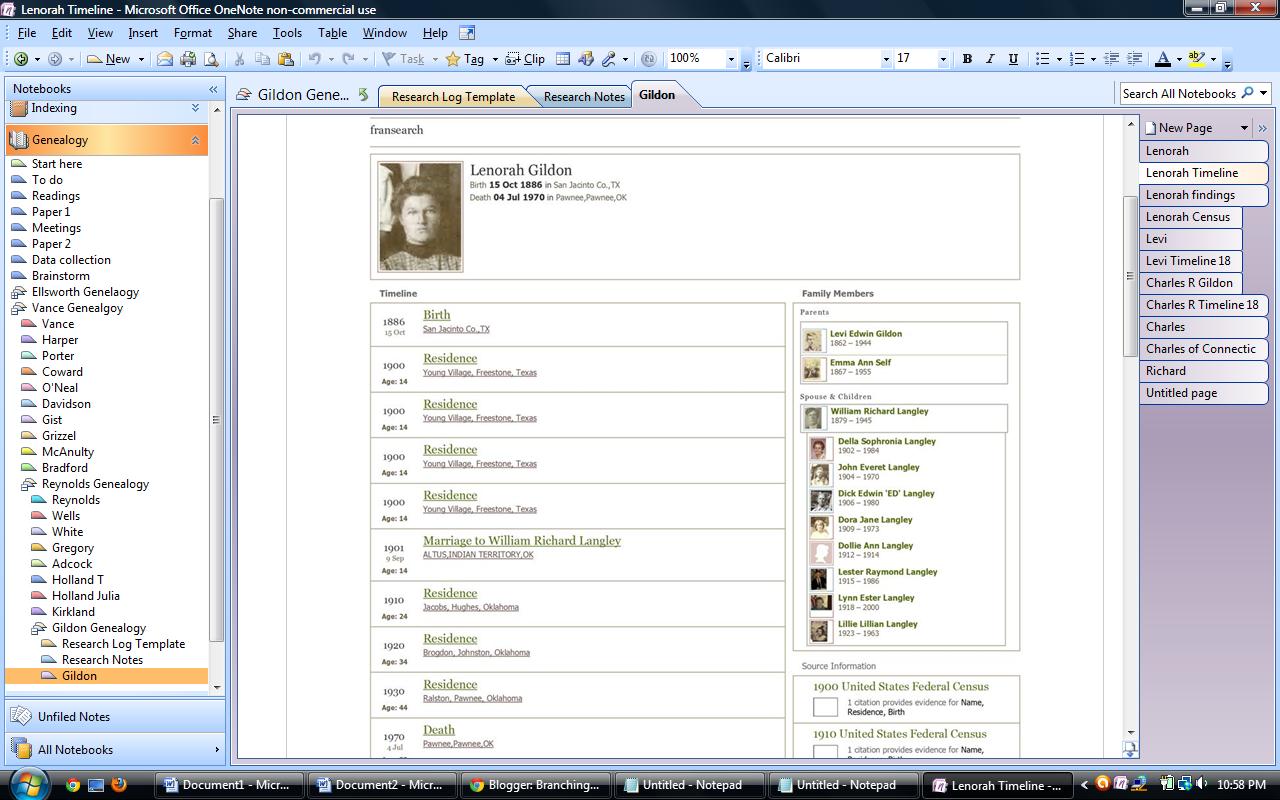Image resolution: width=1280 pixels, height=800 pixels.
Task: Expand the All Notebooks arrow
Action: 217,750
